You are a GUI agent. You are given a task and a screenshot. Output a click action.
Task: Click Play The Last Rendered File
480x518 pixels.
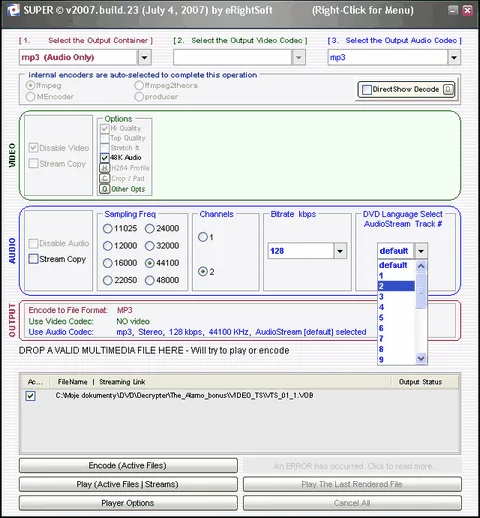click(352, 484)
